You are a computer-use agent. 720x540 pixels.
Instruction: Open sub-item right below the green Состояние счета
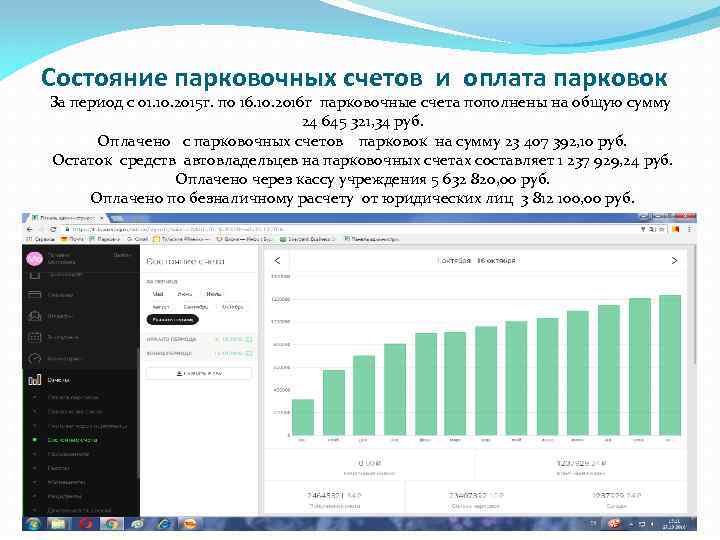point(68,454)
